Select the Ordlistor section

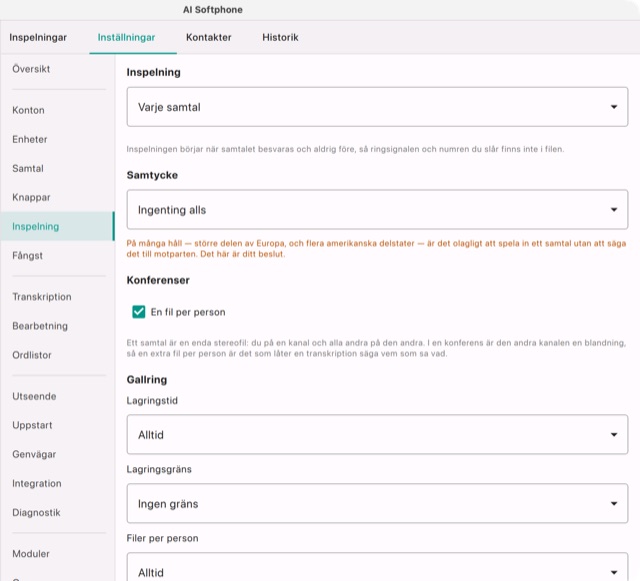pos(57,355)
